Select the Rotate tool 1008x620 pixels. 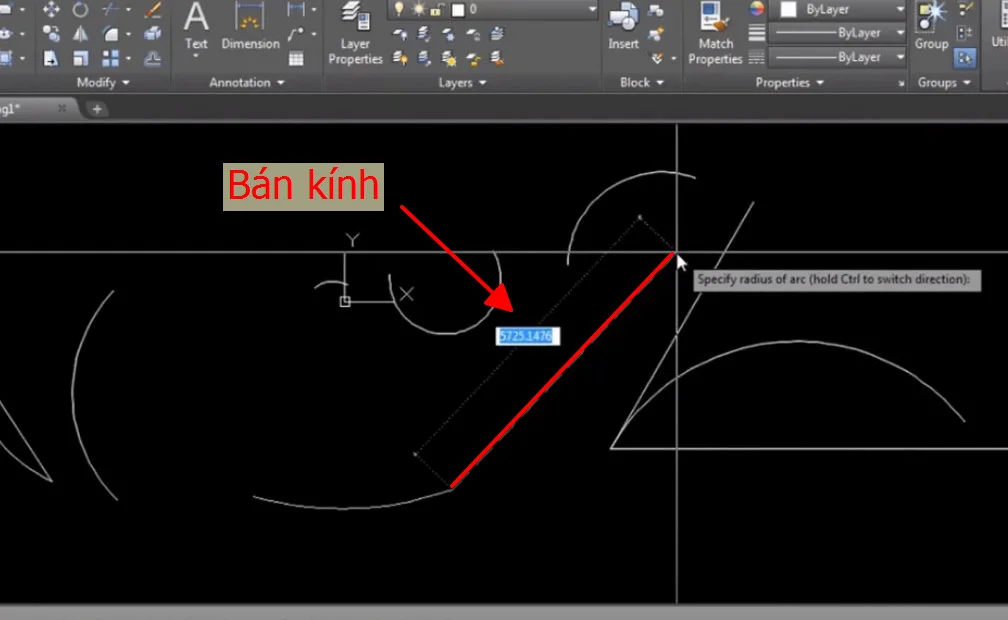(x=80, y=9)
